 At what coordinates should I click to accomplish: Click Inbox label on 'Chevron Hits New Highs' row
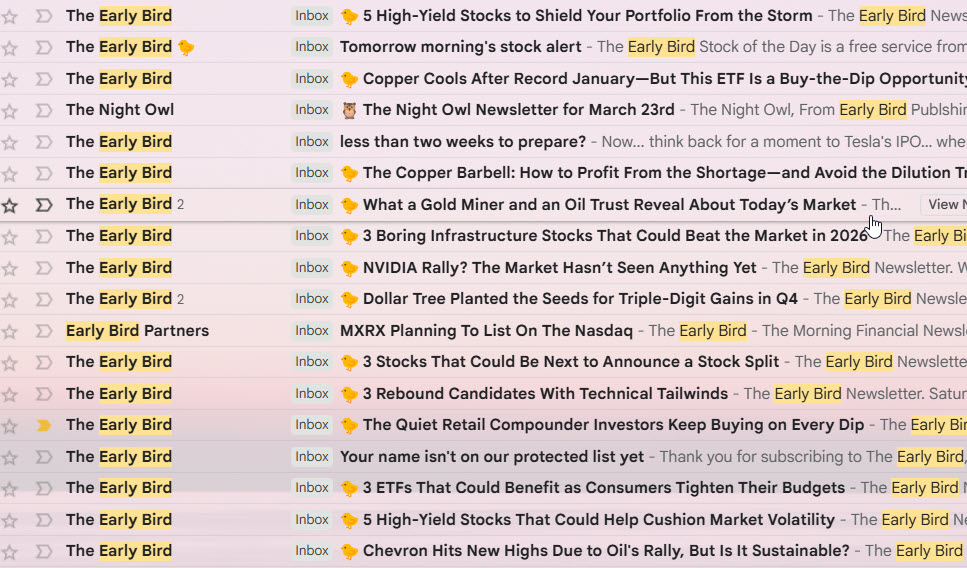click(311, 551)
